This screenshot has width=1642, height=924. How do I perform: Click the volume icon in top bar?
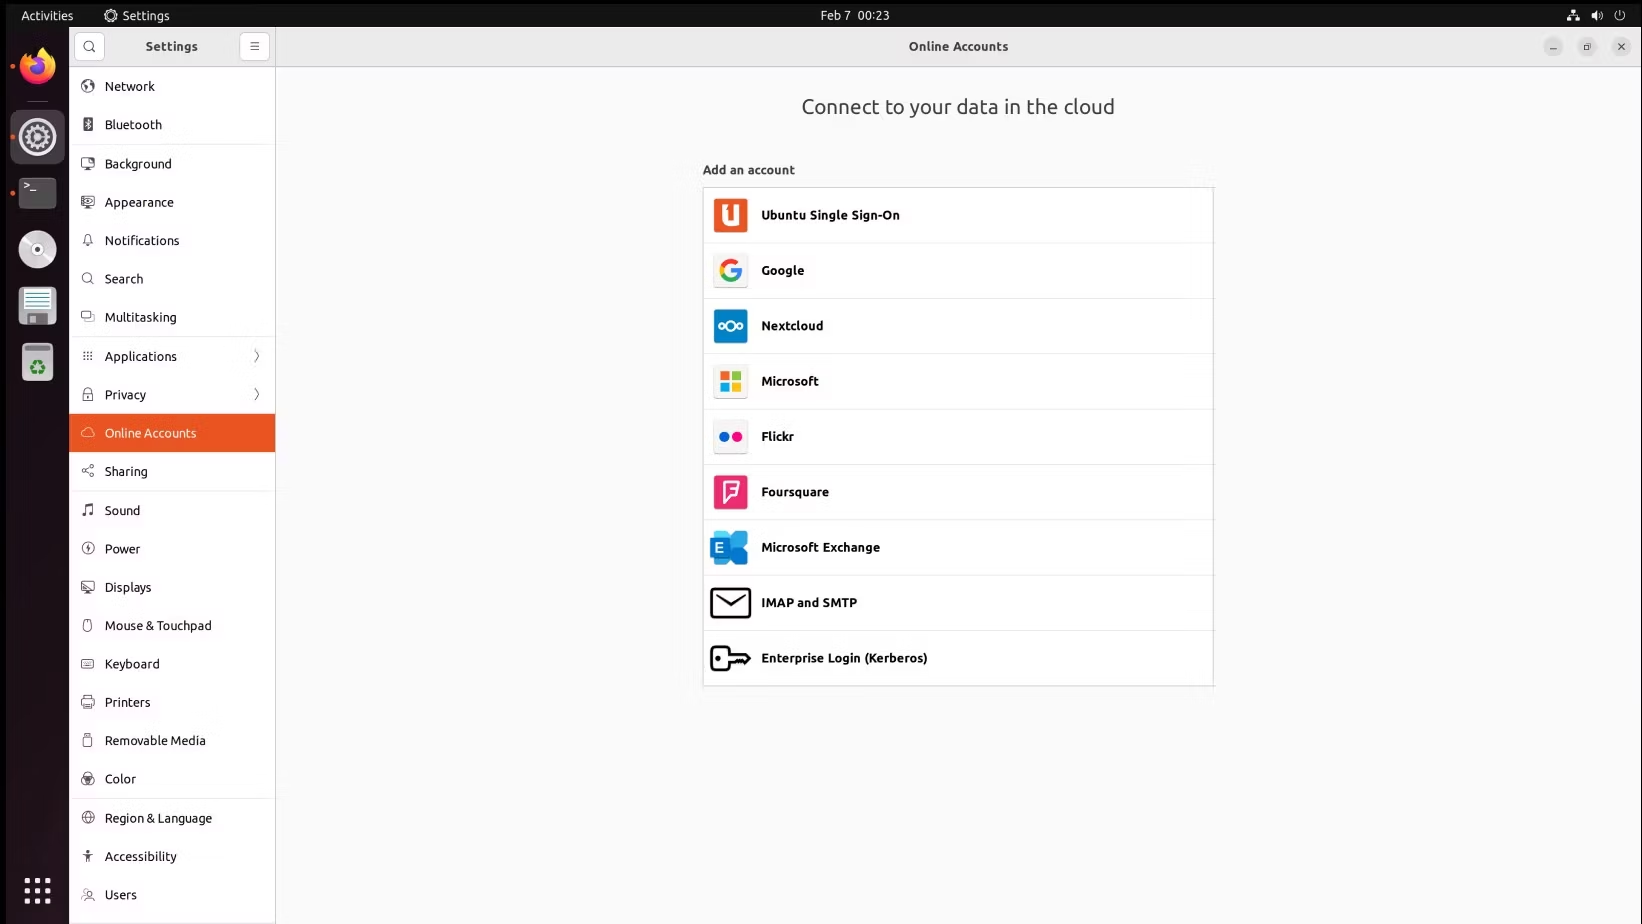pos(1597,15)
